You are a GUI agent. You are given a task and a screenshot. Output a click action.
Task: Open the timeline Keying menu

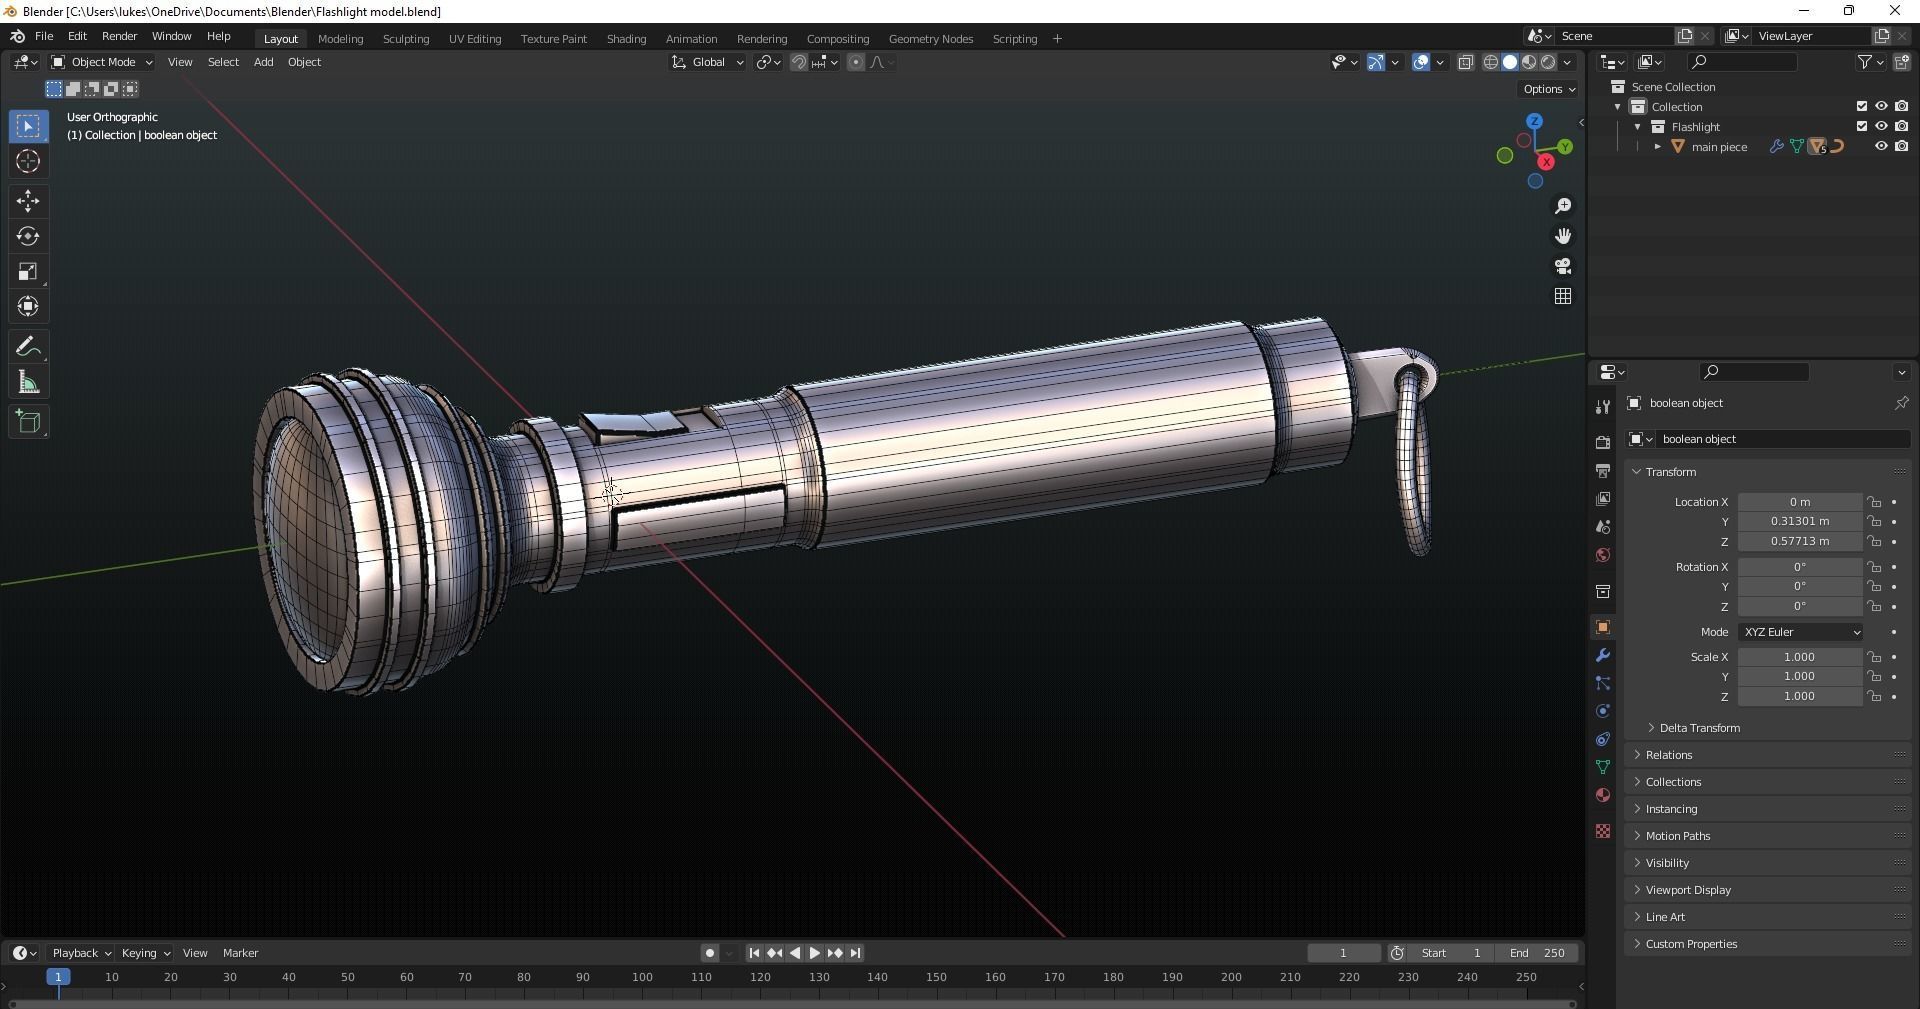145,953
